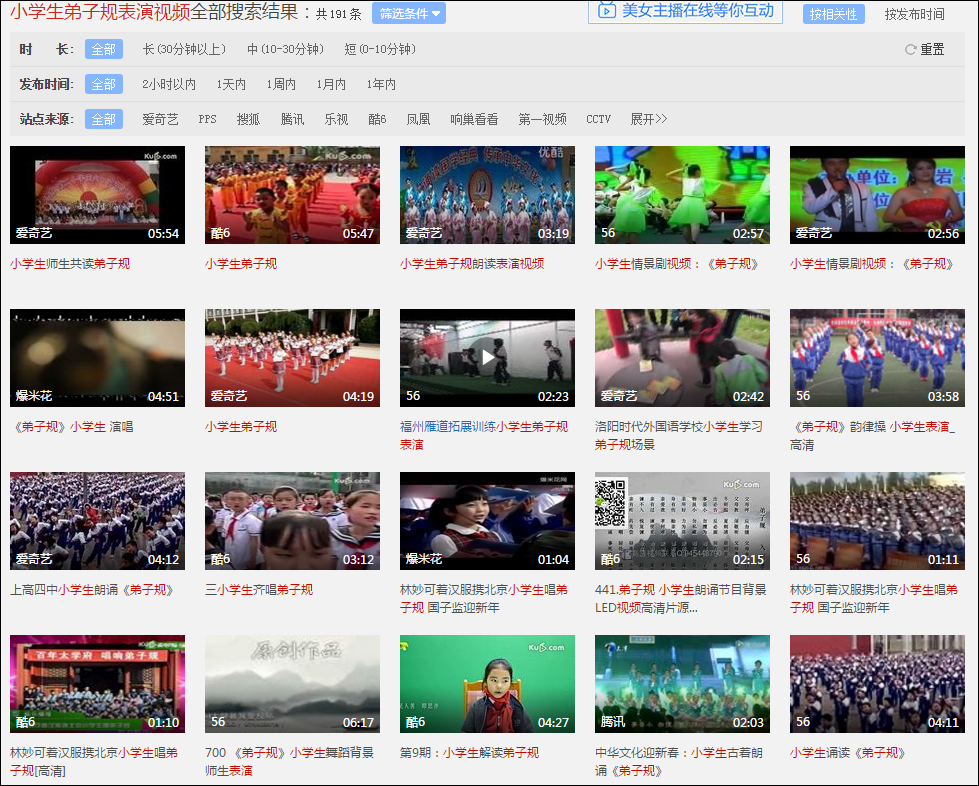The image size is (979, 786).
Task: Click the 重置 reset icon
Action: click(910, 49)
